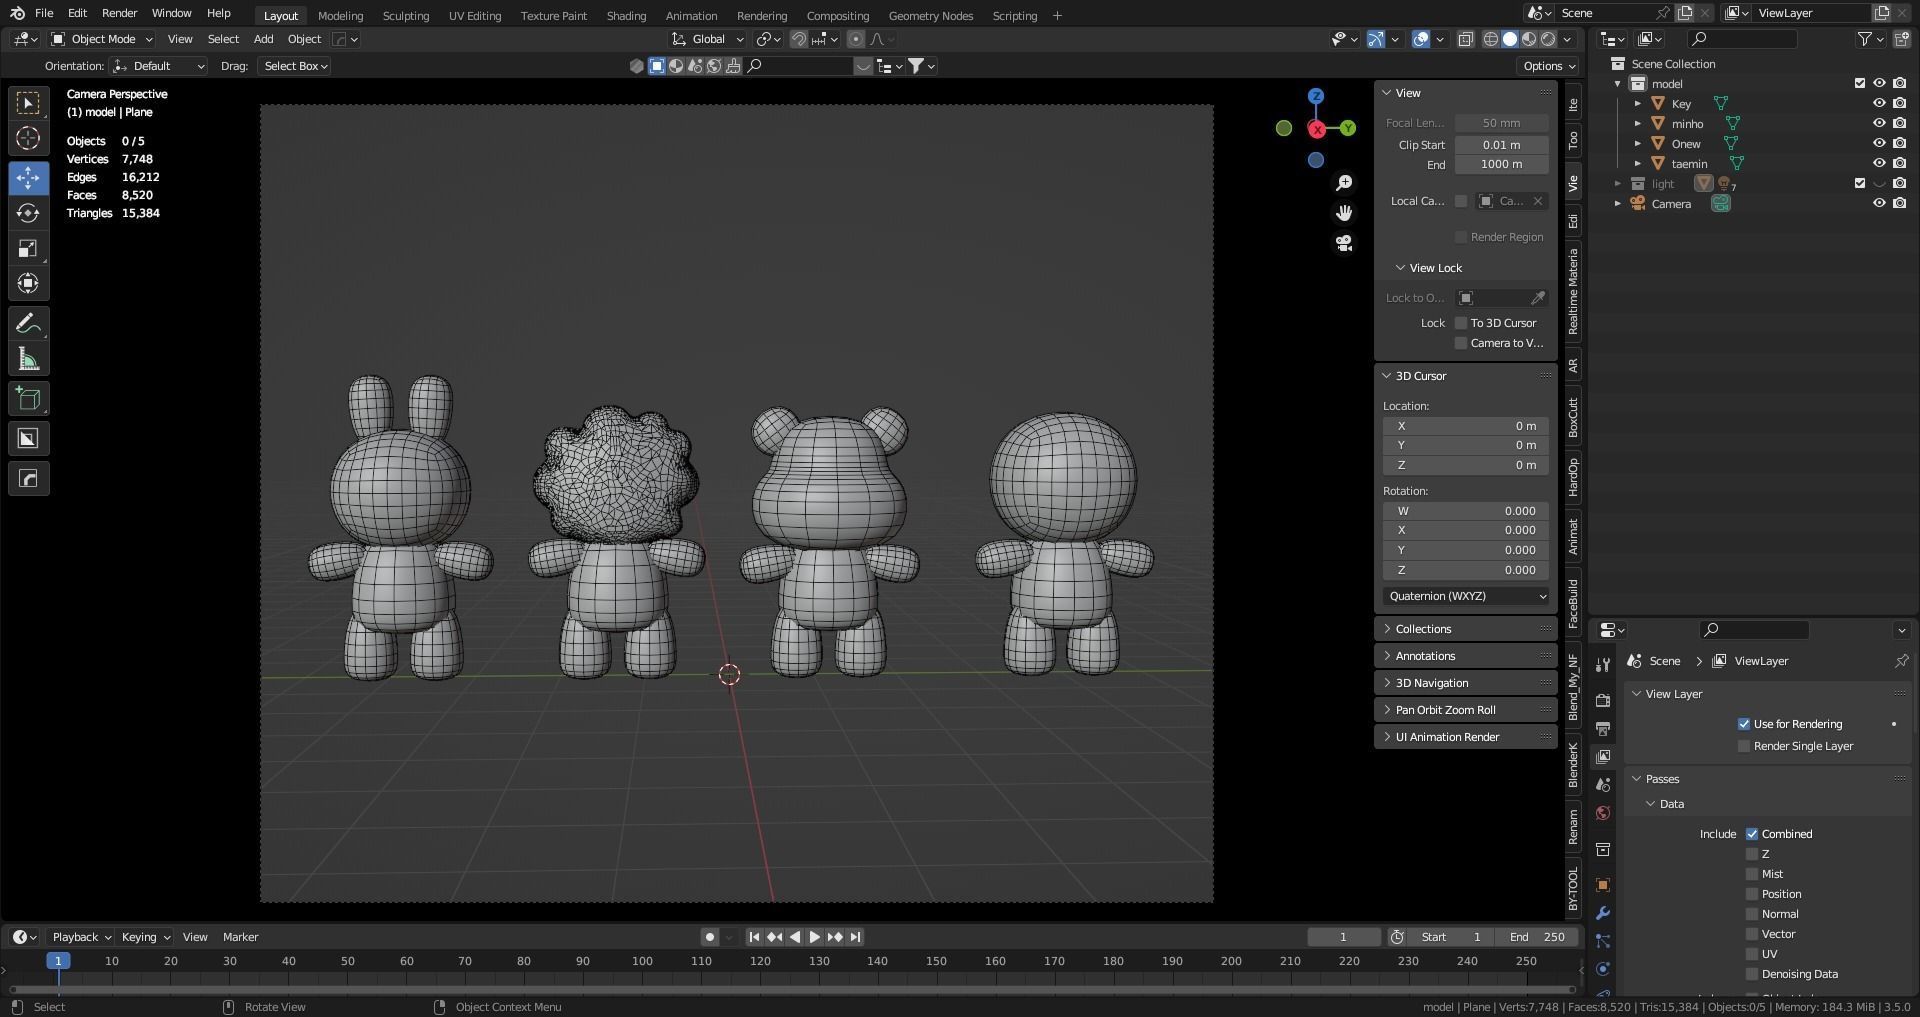Activate the Rotate tool
This screenshot has width=1920, height=1017.
point(28,213)
